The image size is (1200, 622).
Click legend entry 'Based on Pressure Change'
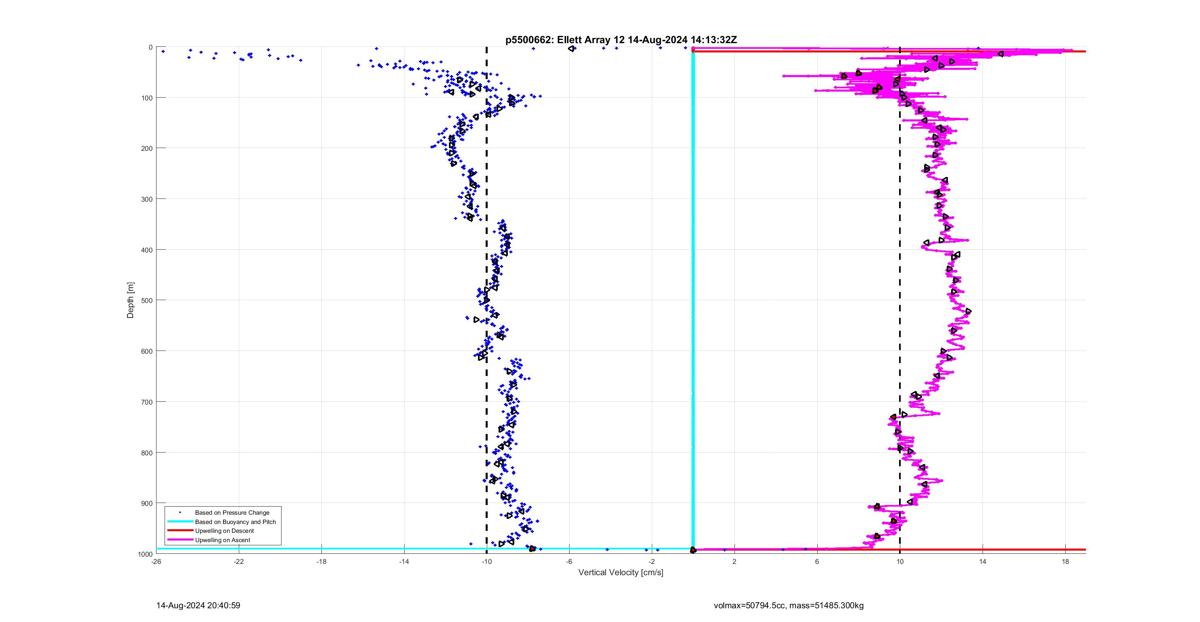click(231, 513)
